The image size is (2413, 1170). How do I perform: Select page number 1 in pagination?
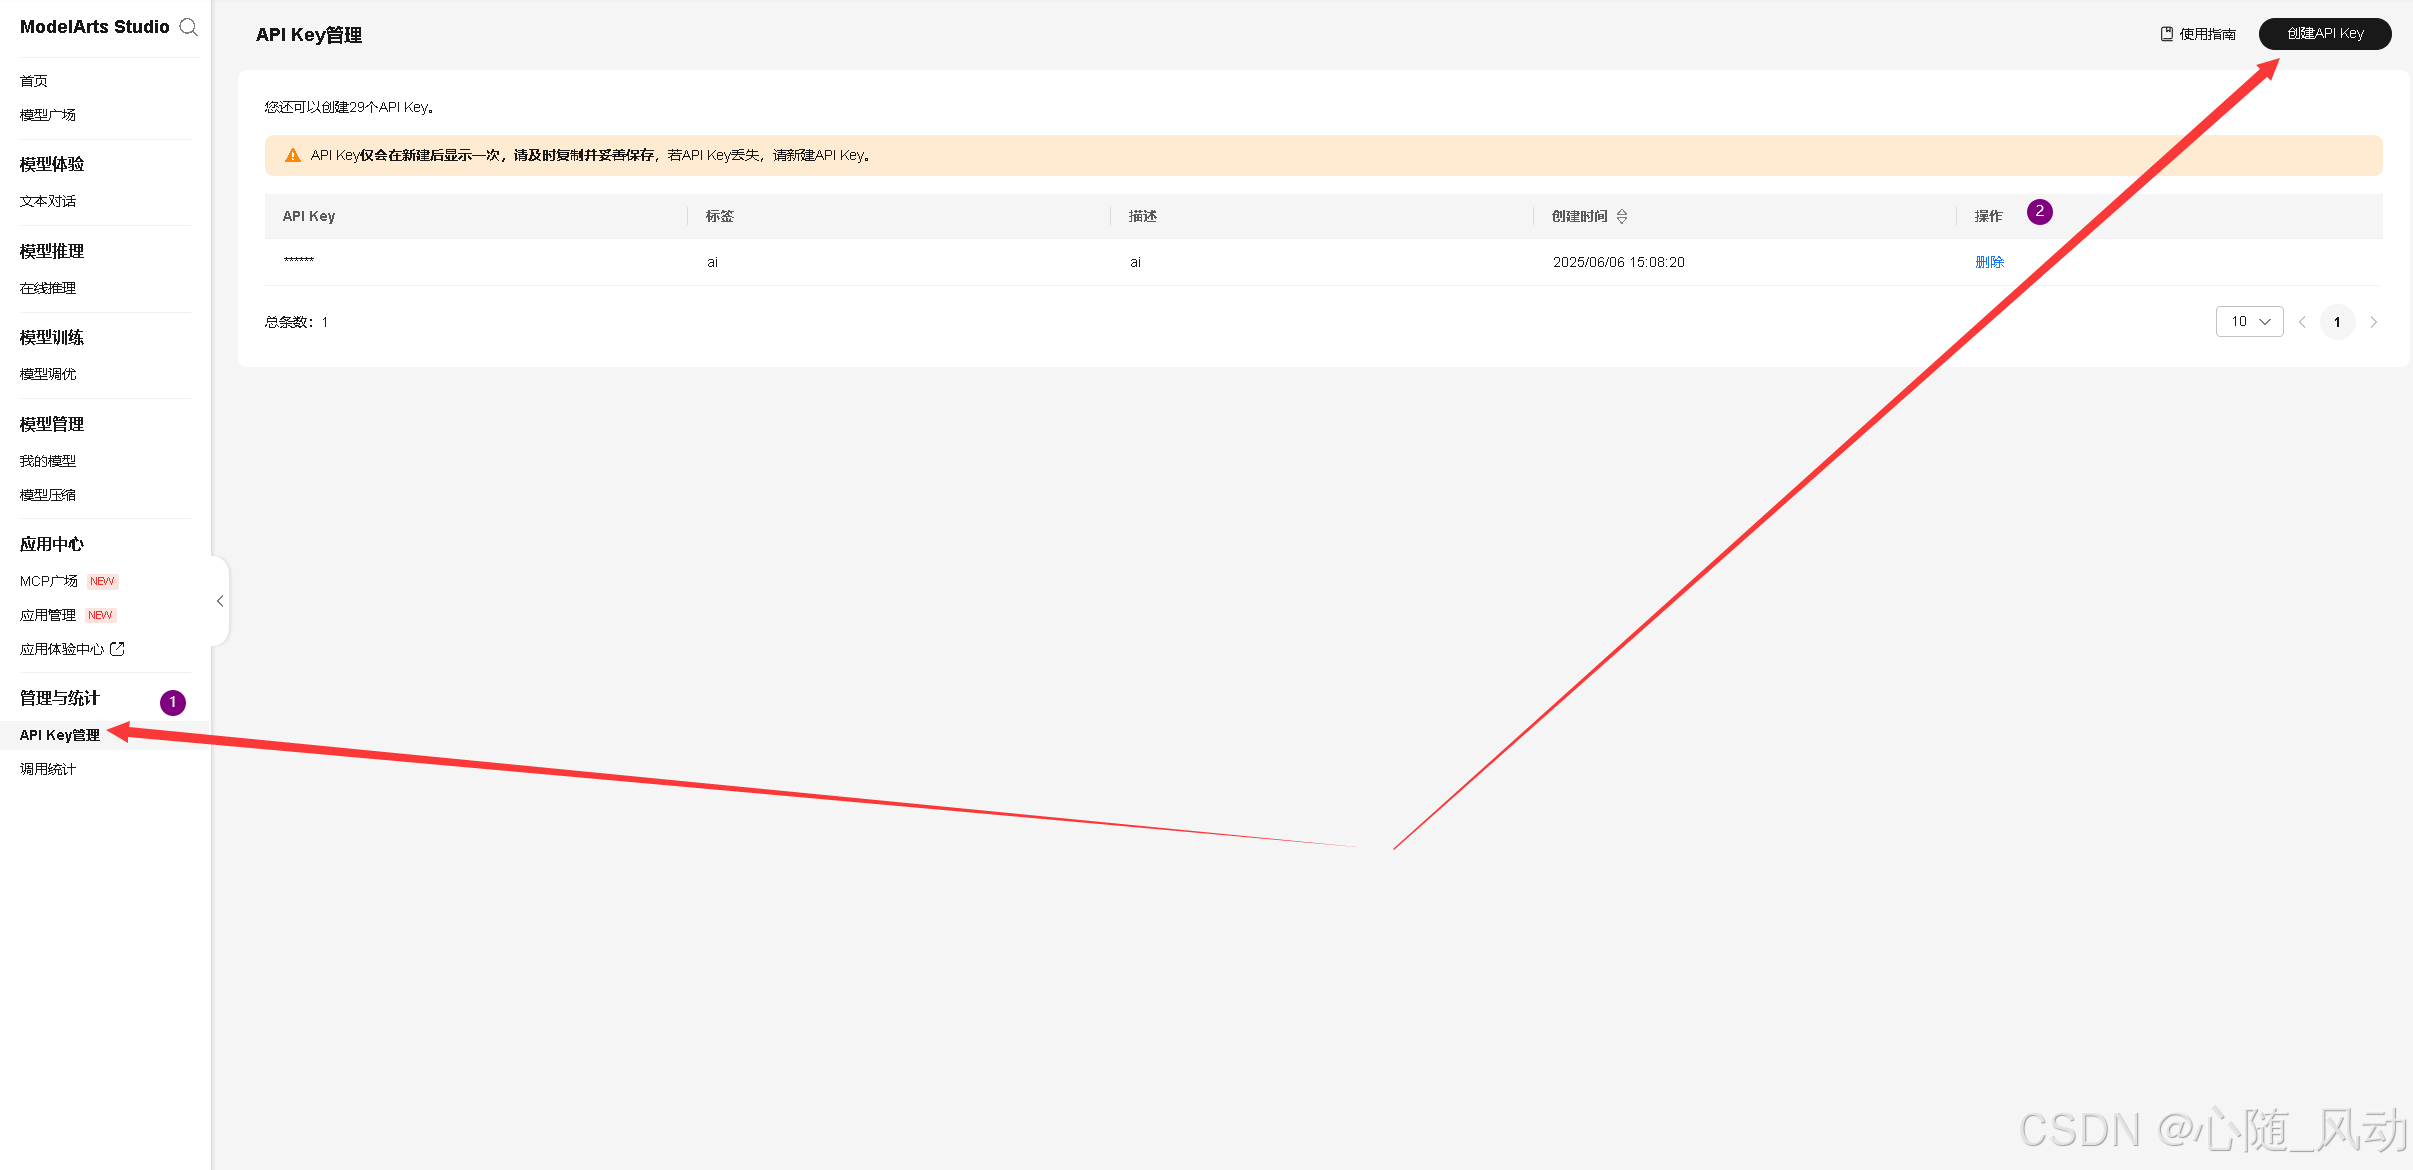point(2337,322)
